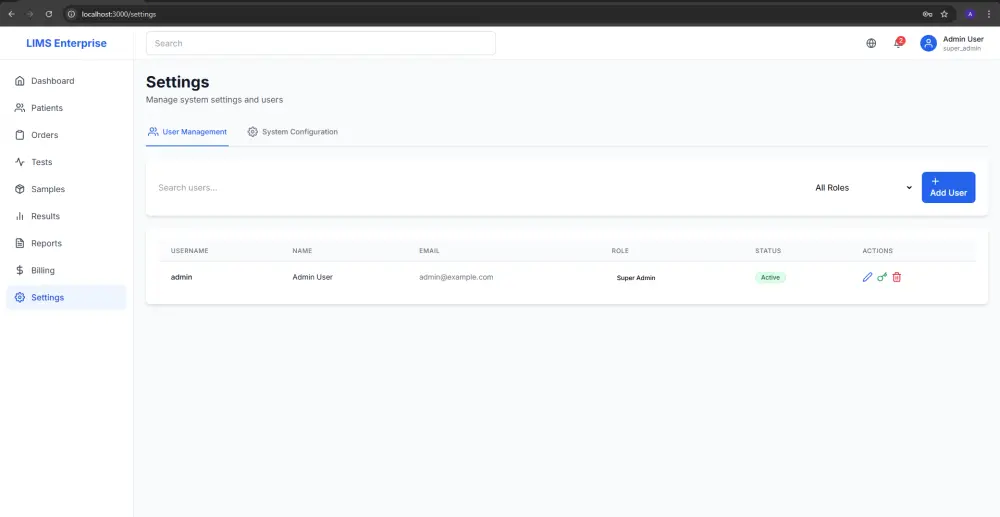Open the Orders section

pyautogui.click(x=66, y=135)
